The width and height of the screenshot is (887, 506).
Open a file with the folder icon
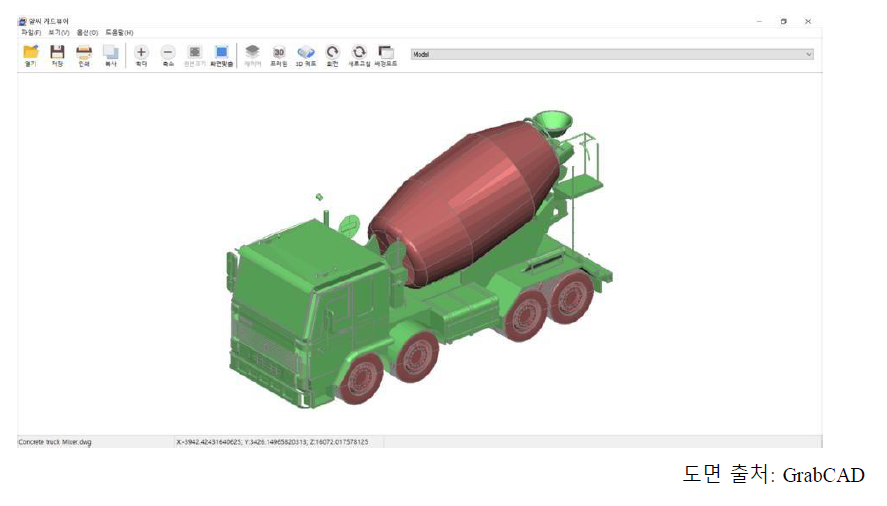tap(31, 56)
